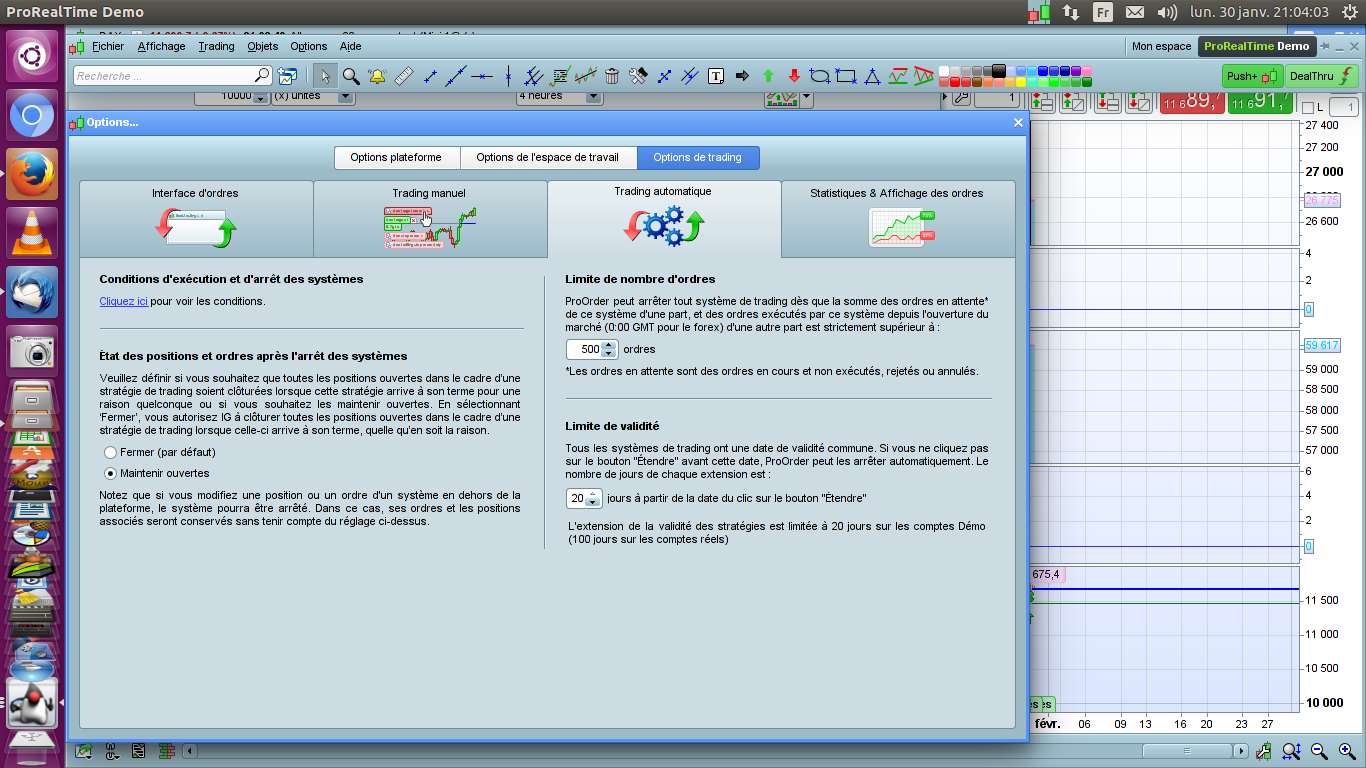Image resolution: width=1366 pixels, height=768 pixels.
Task: Click the green buy price button
Action: tap(1260, 101)
